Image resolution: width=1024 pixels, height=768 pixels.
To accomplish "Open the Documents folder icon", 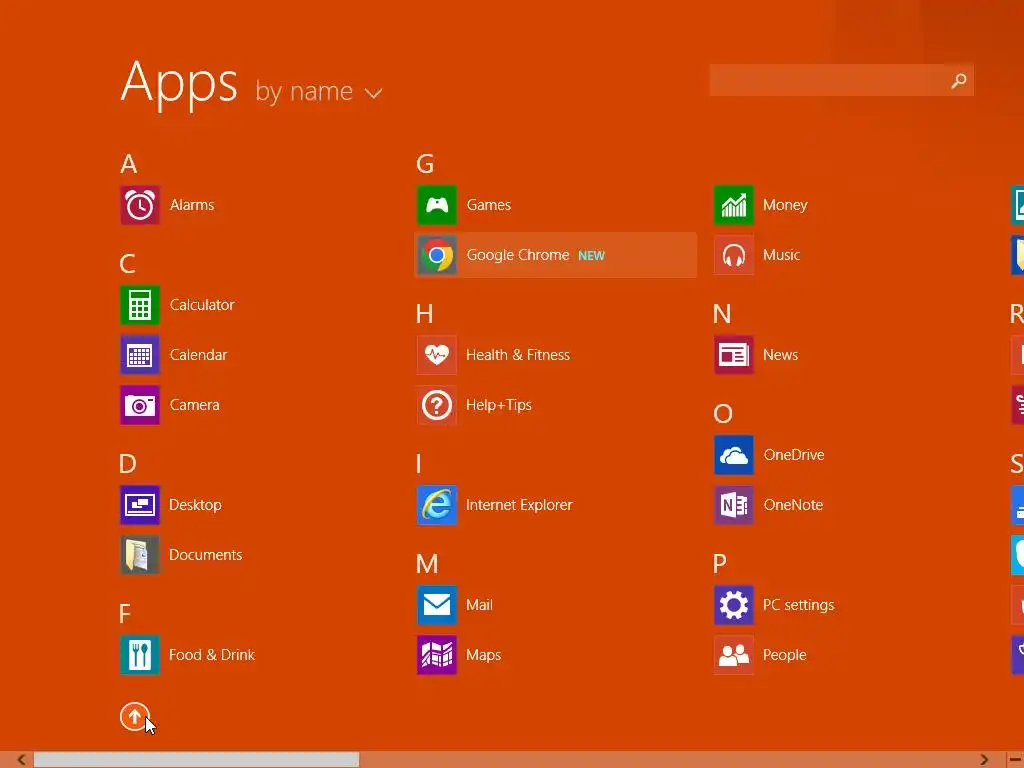I will point(140,555).
